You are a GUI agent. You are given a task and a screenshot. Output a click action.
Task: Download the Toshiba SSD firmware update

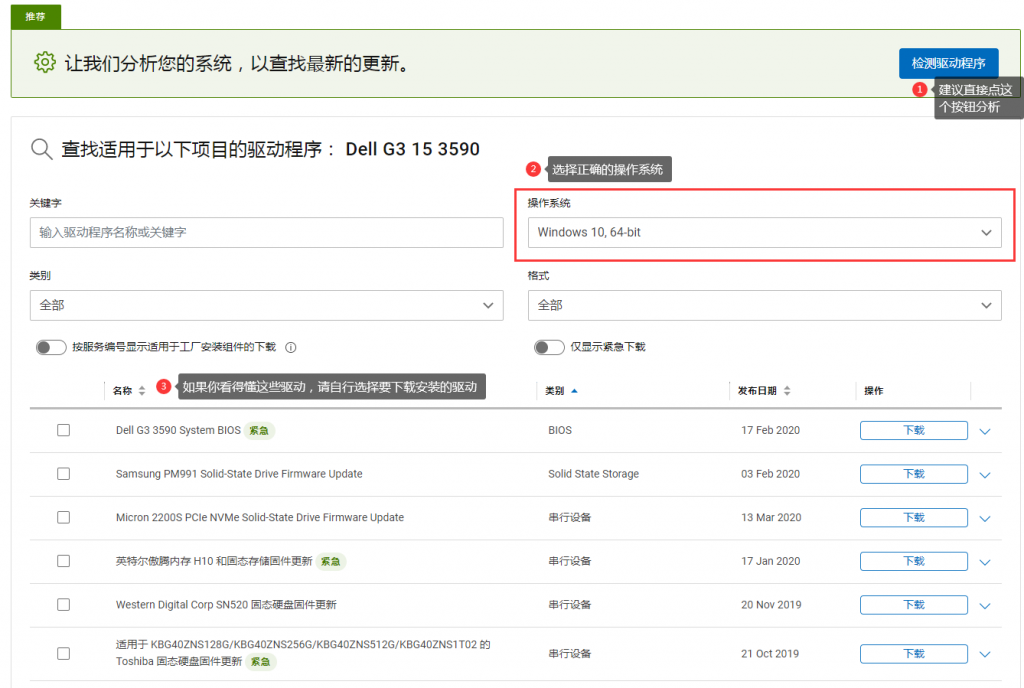[x=913, y=654]
